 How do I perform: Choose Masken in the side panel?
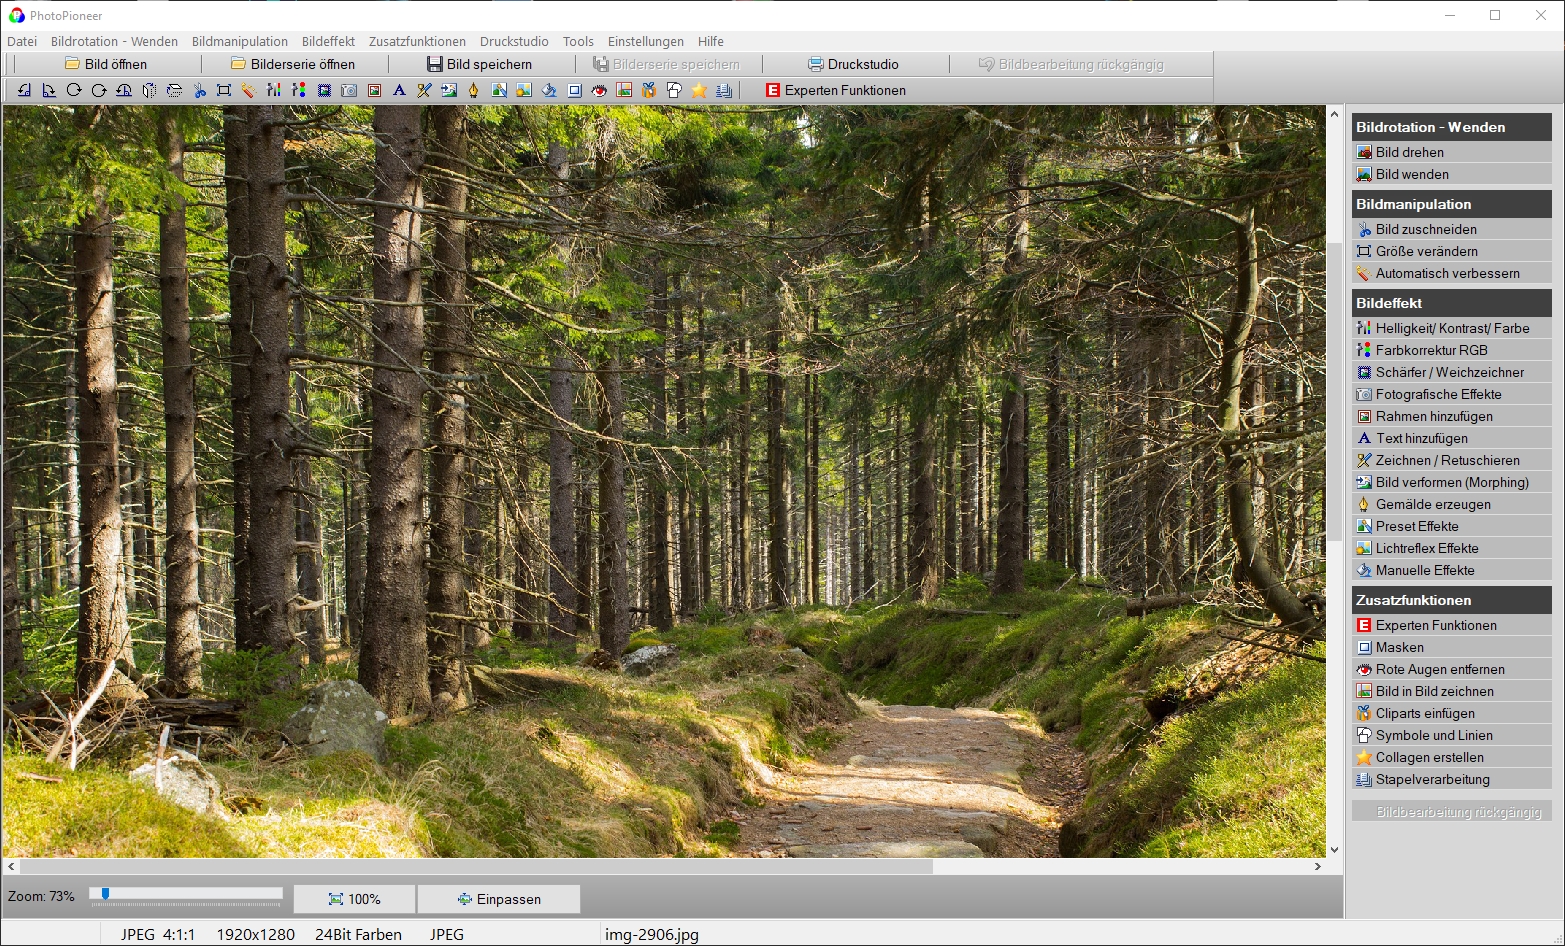click(1399, 647)
